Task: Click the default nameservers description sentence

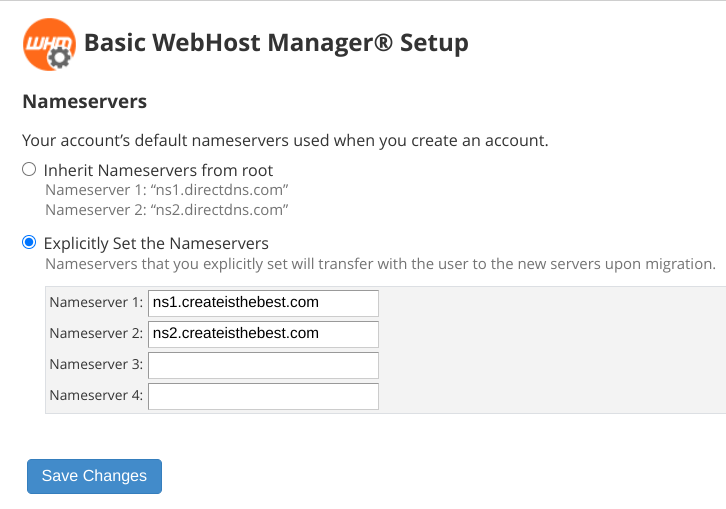Action: [x=285, y=140]
